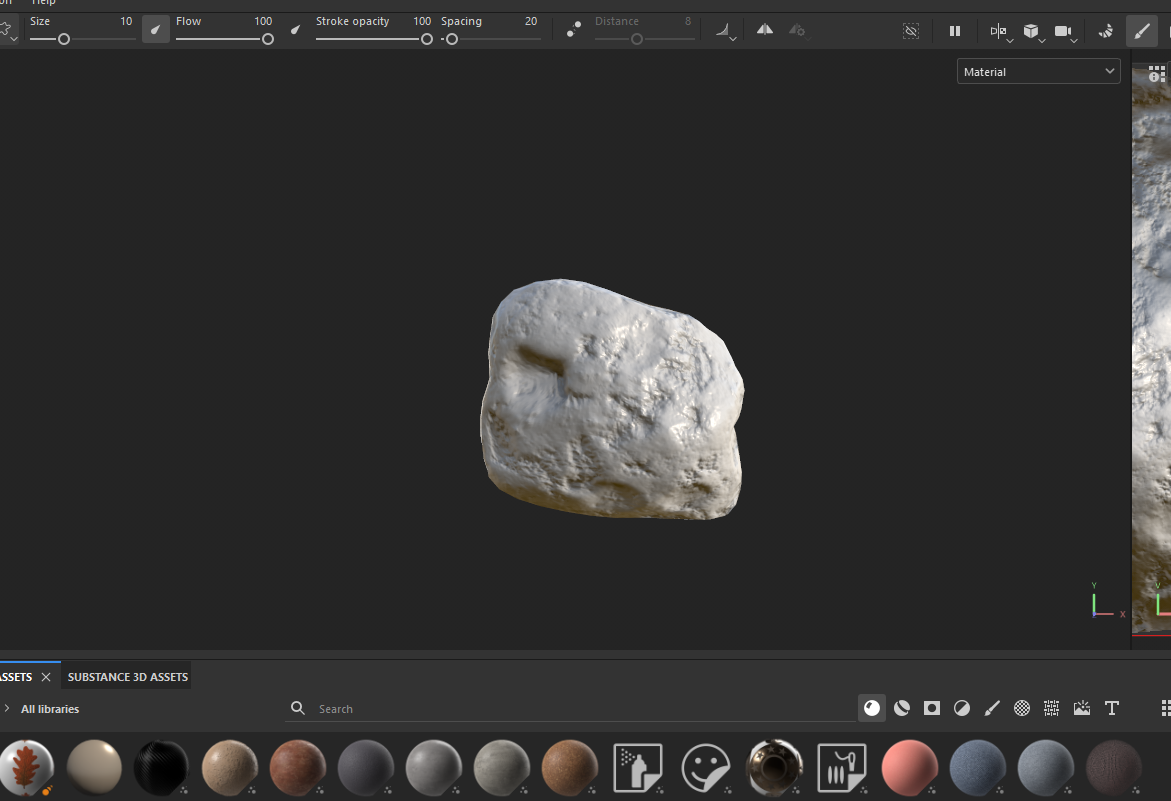Toggle lazy mouse next to Distance
This screenshot has width=1171, height=801.
[x=574, y=30]
